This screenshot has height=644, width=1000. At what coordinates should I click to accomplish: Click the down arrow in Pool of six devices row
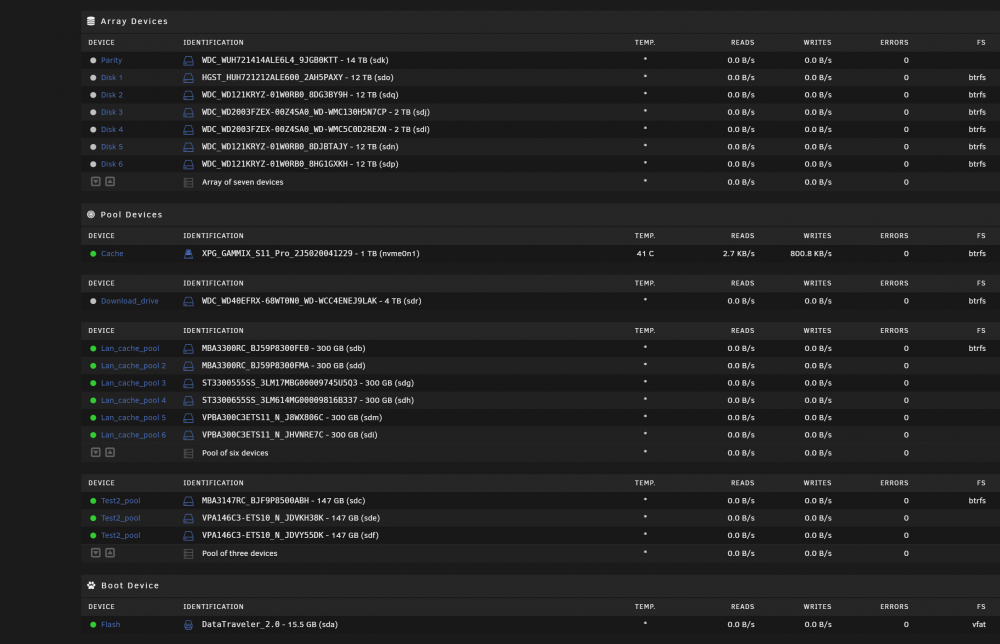coord(96,453)
